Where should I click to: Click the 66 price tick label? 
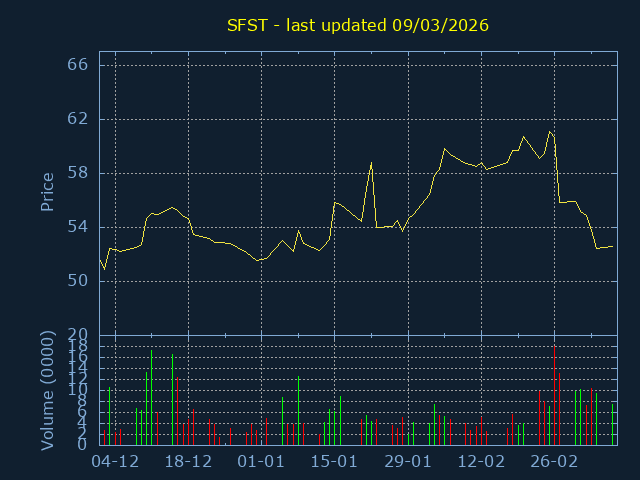[x=78, y=65]
